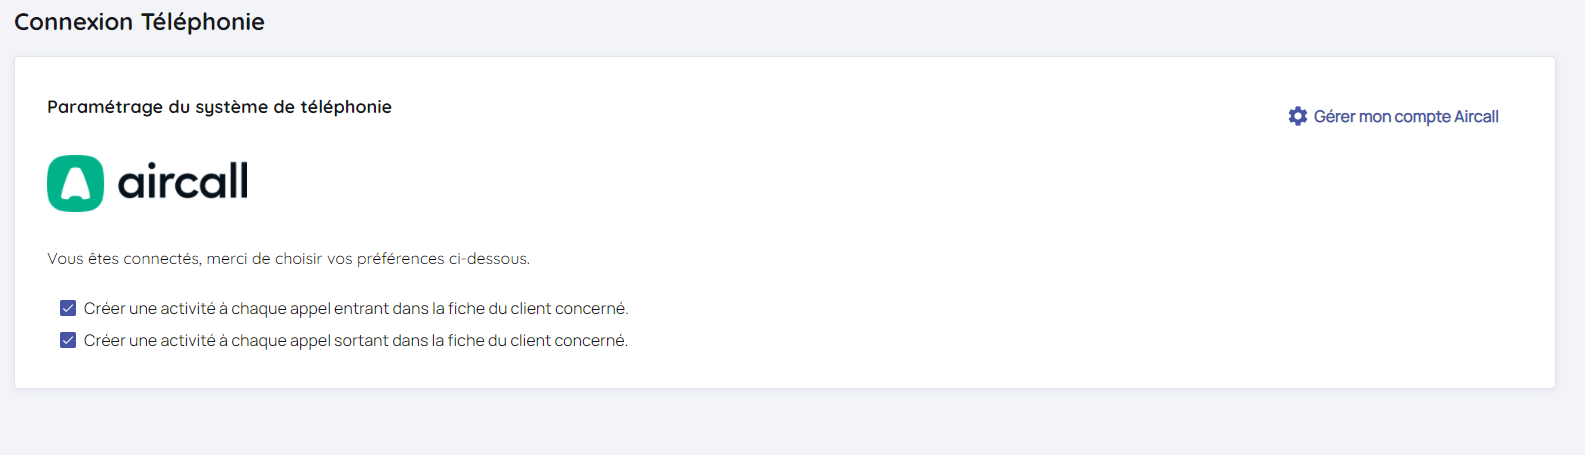Click the green Aircall logo icon
The width and height of the screenshot is (1585, 455).
[75, 183]
